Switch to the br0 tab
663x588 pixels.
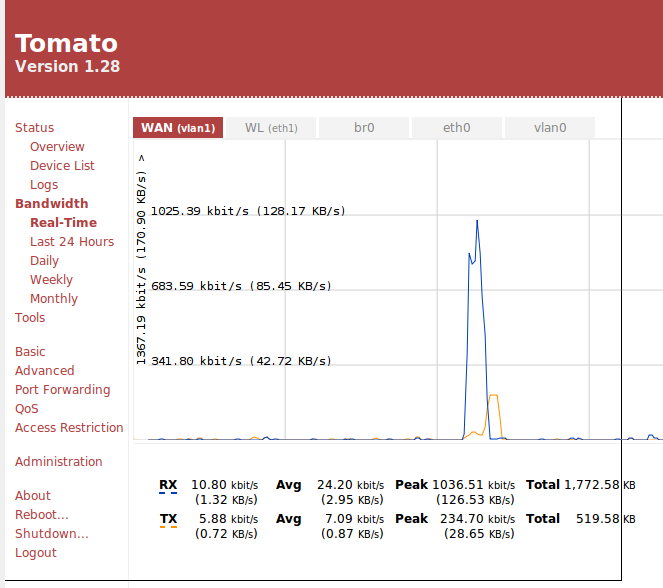(x=364, y=128)
